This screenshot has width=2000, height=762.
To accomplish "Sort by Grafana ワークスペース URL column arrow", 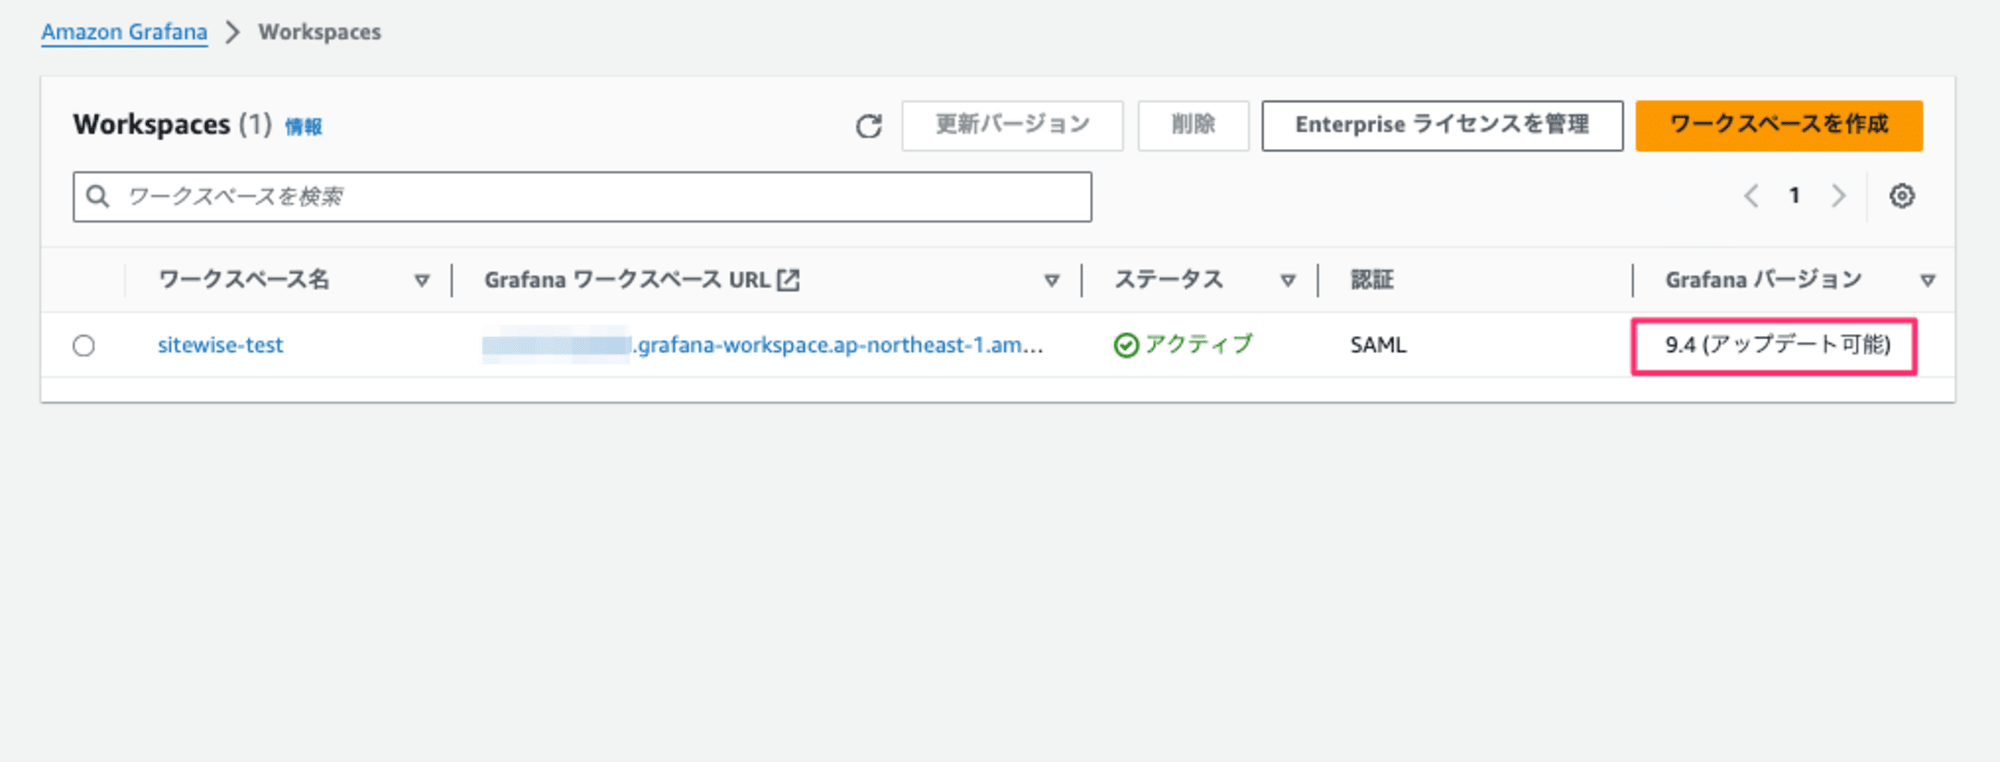I will pyautogui.click(x=1051, y=281).
